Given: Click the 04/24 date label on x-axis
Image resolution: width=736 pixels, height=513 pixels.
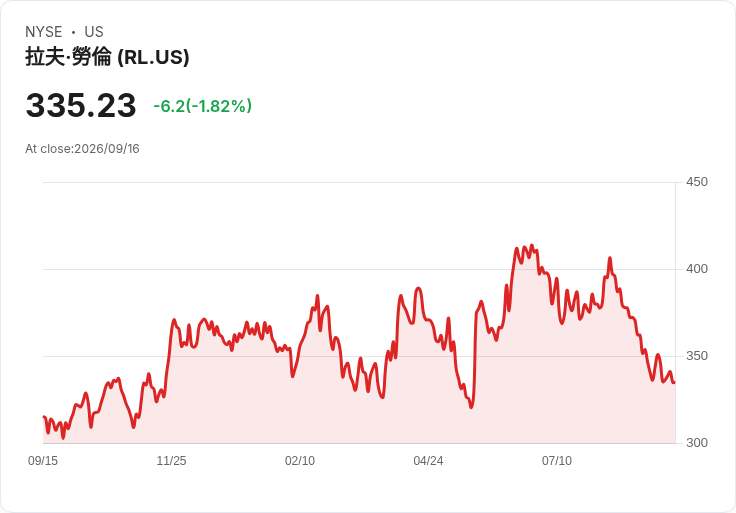Looking at the screenshot, I should 428,461.
